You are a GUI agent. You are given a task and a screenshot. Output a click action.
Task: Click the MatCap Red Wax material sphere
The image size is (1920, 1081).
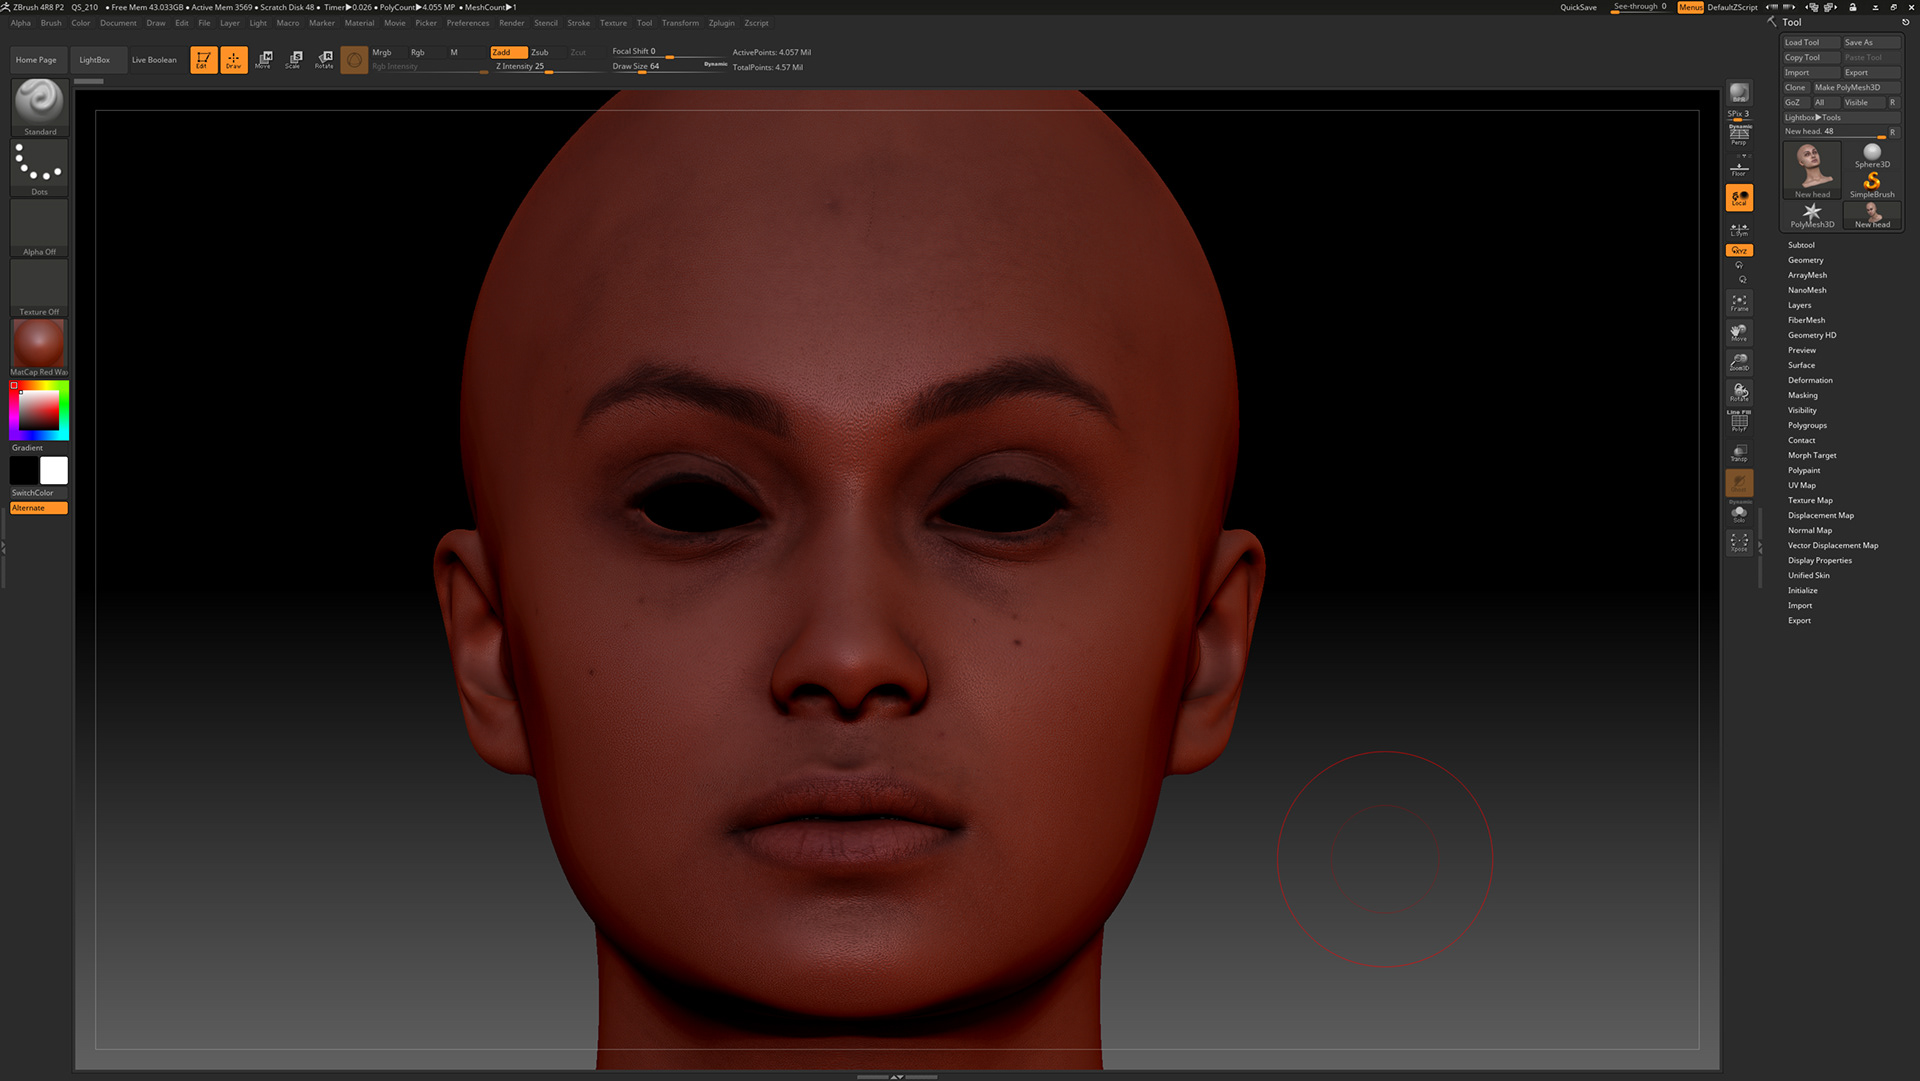pos(39,344)
